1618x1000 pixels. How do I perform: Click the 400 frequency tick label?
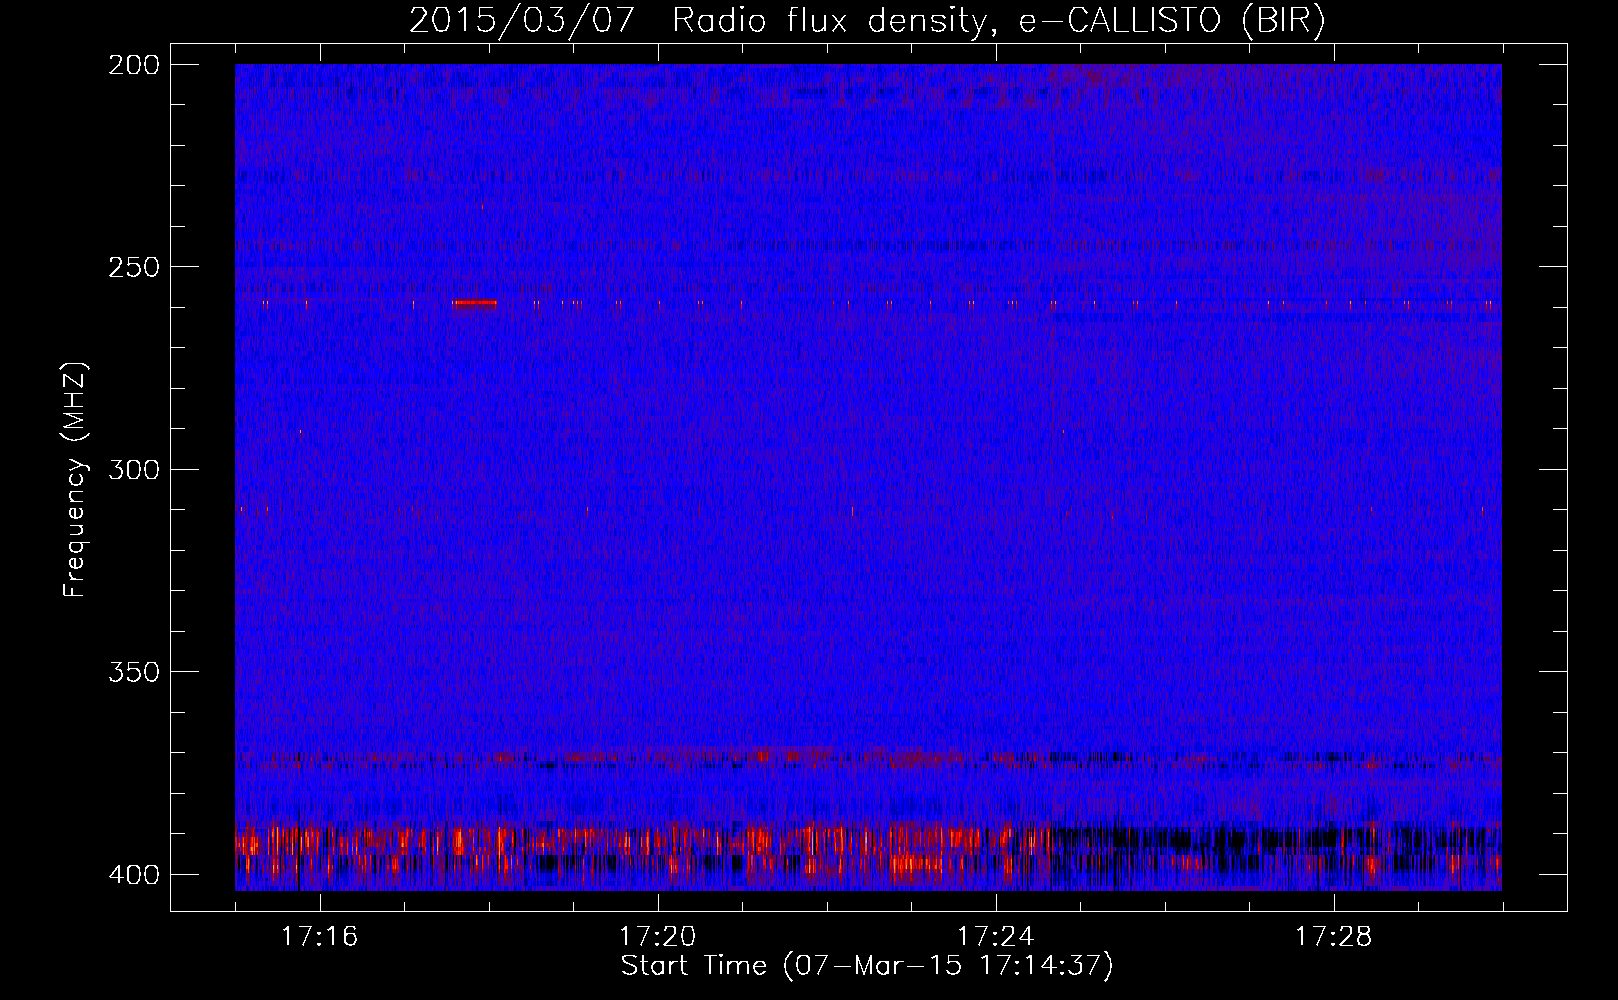134,874
